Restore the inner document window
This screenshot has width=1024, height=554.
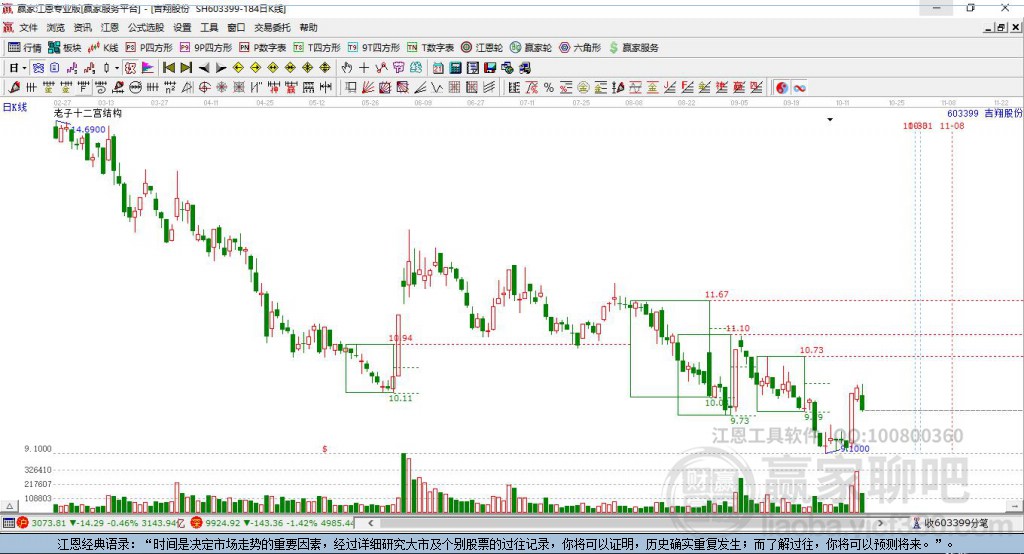tap(1001, 27)
